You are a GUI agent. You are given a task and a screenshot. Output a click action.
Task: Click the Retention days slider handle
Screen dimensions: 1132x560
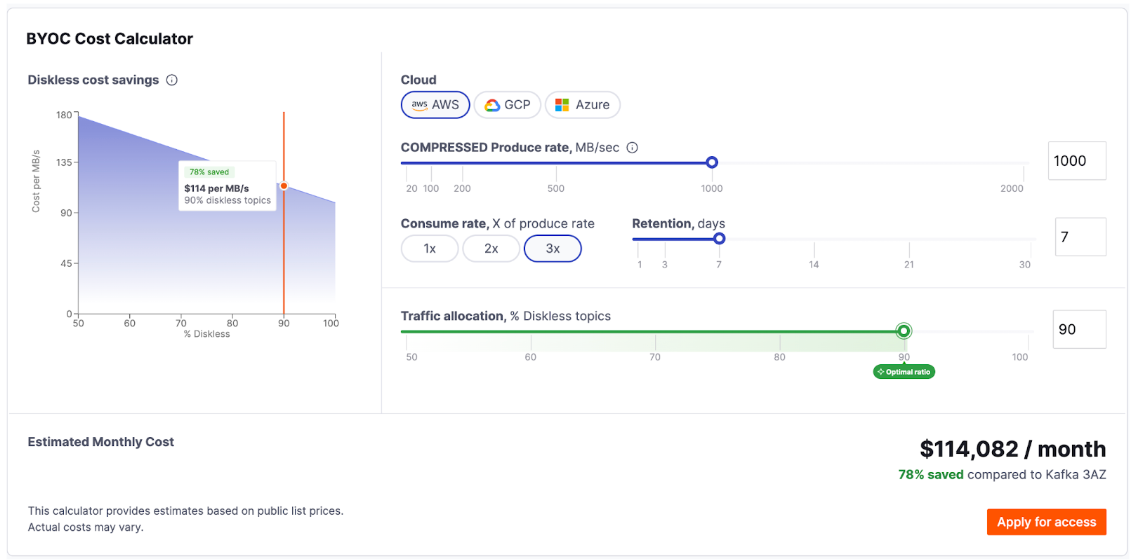point(719,239)
